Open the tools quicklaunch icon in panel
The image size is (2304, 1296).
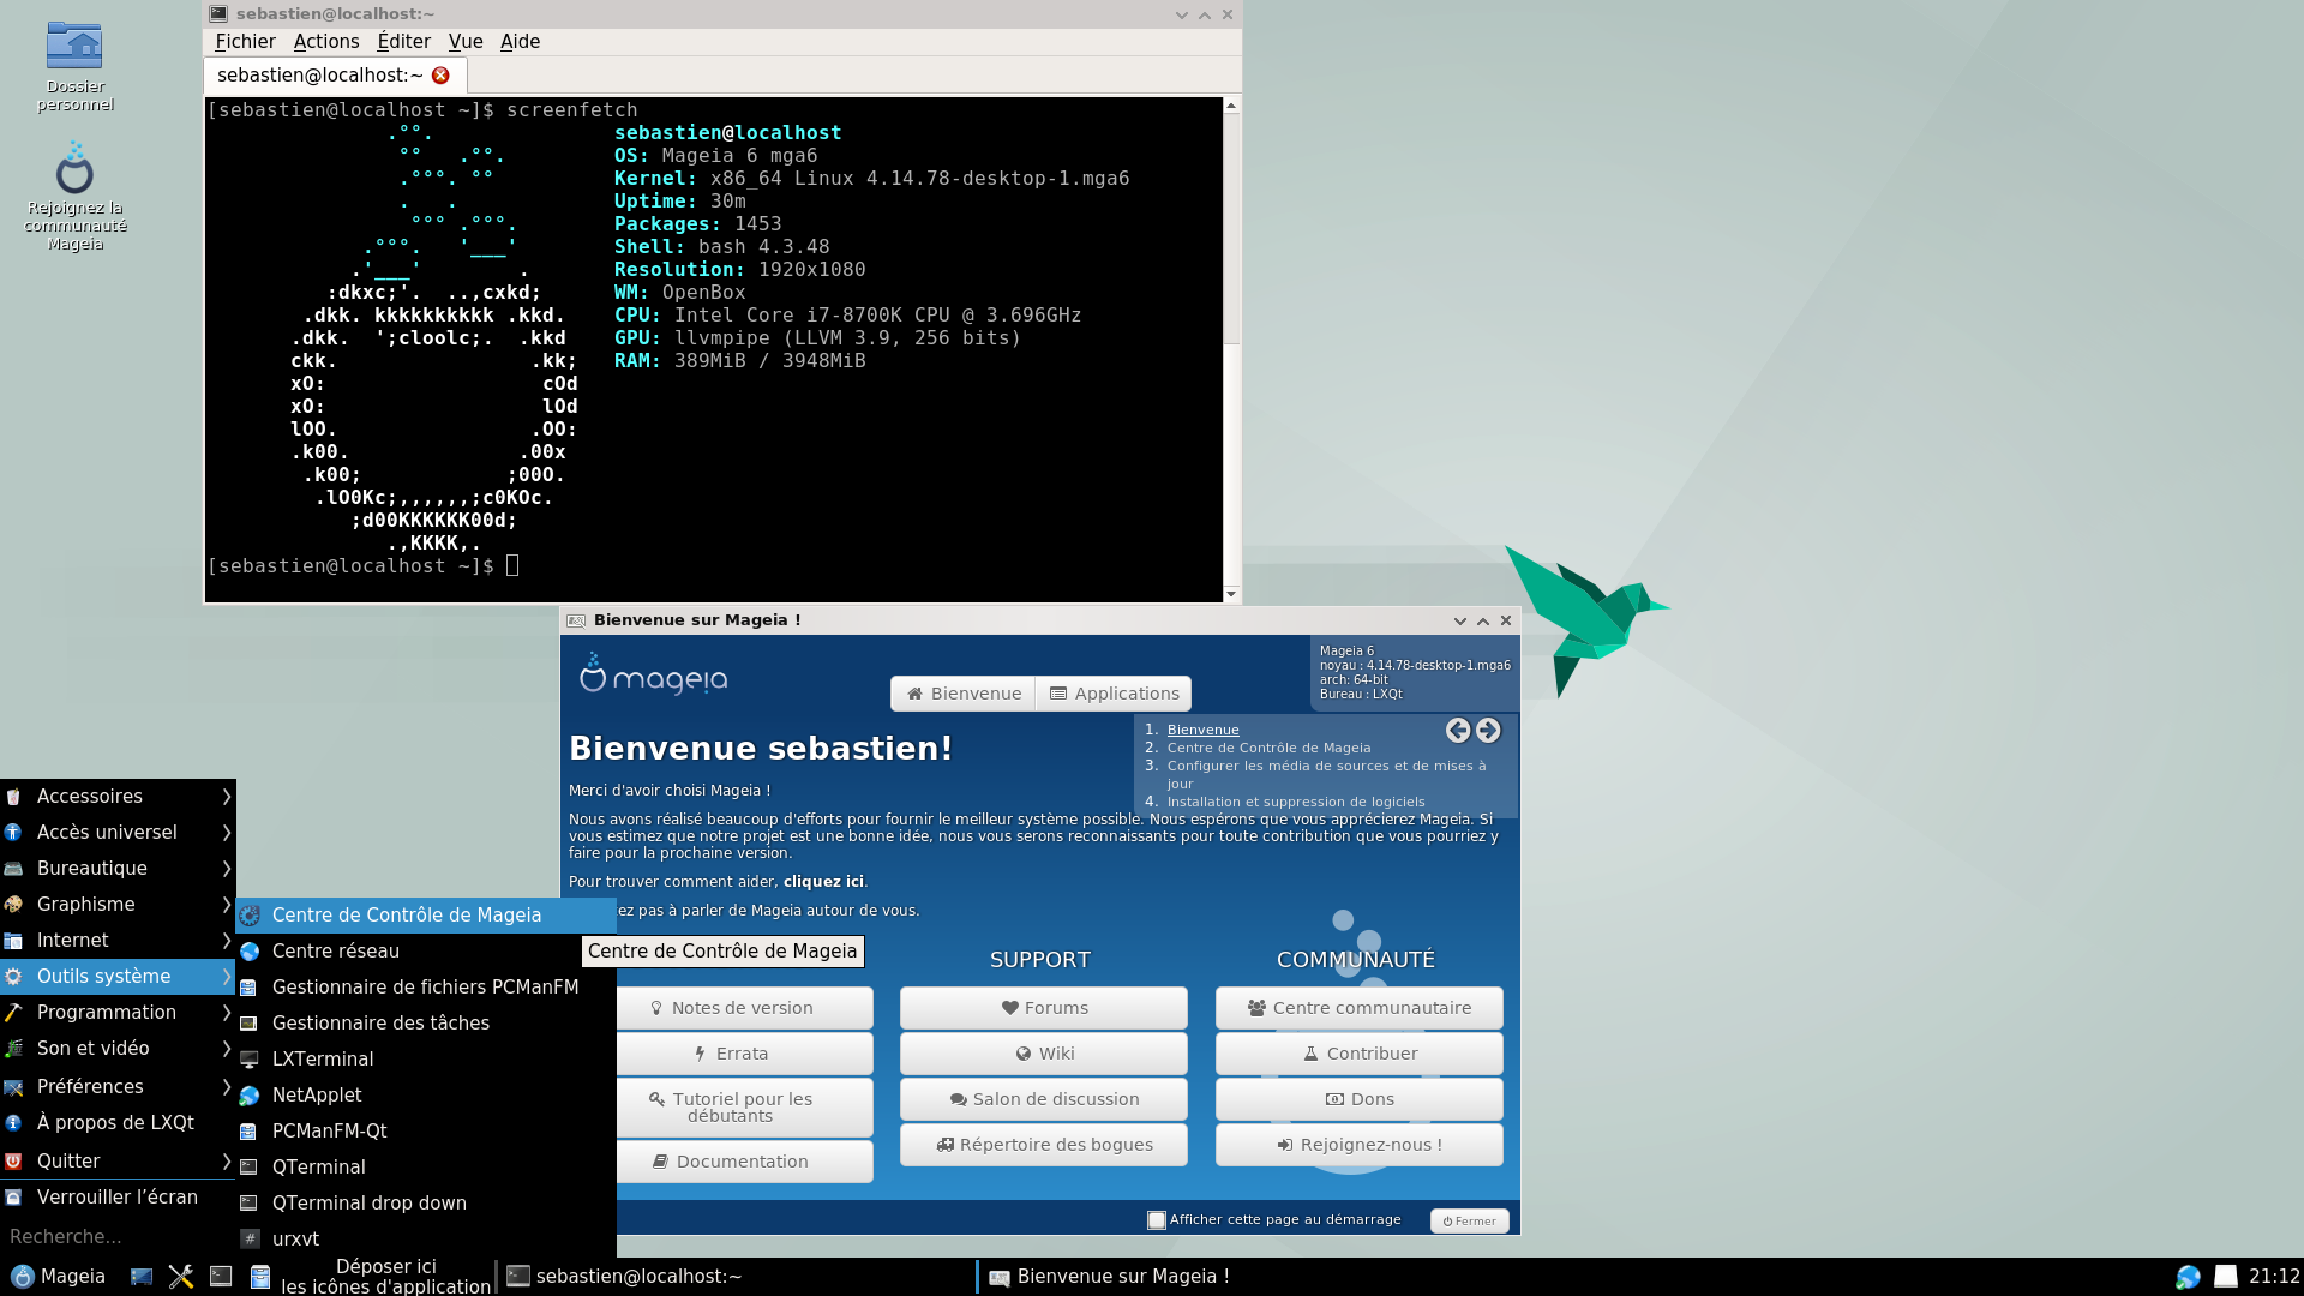point(181,1276)
